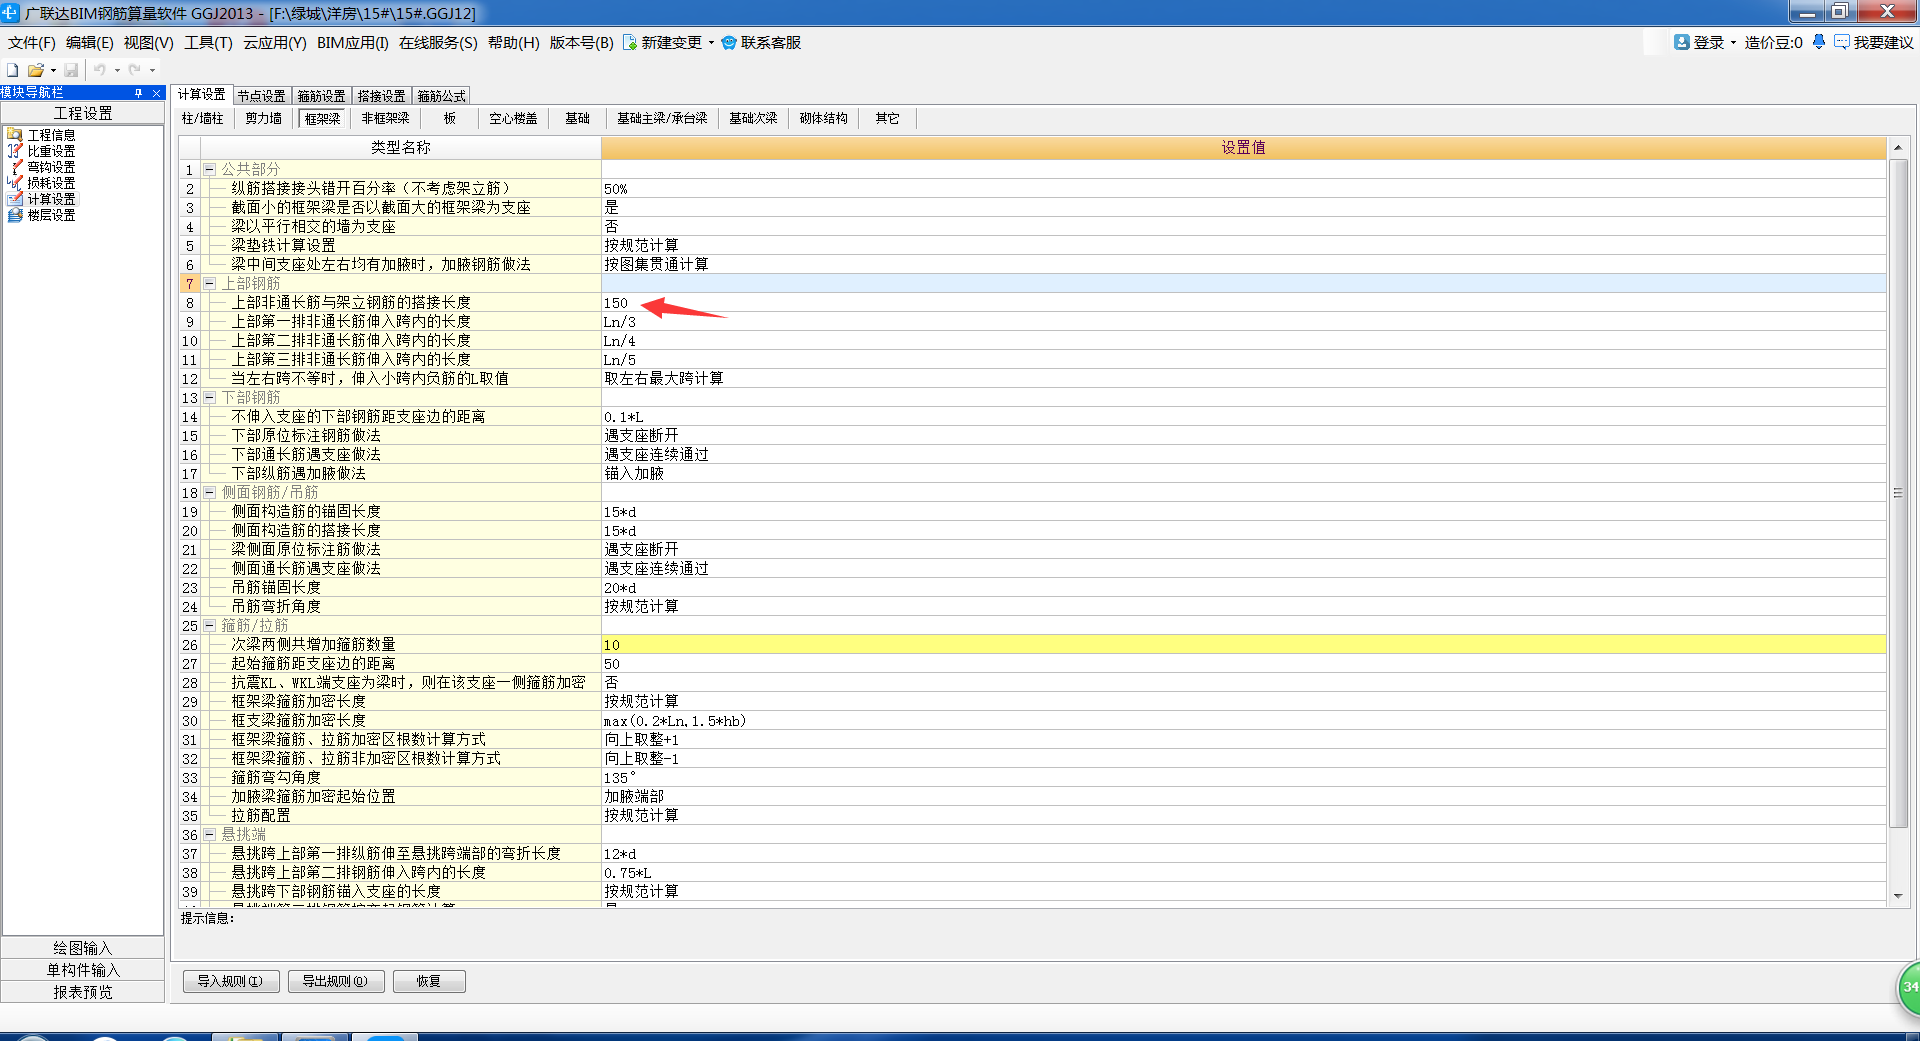This screenshot has height=1041, width=1920.
Task: Click the 导出规则(O) button
Action: point(336,981)
